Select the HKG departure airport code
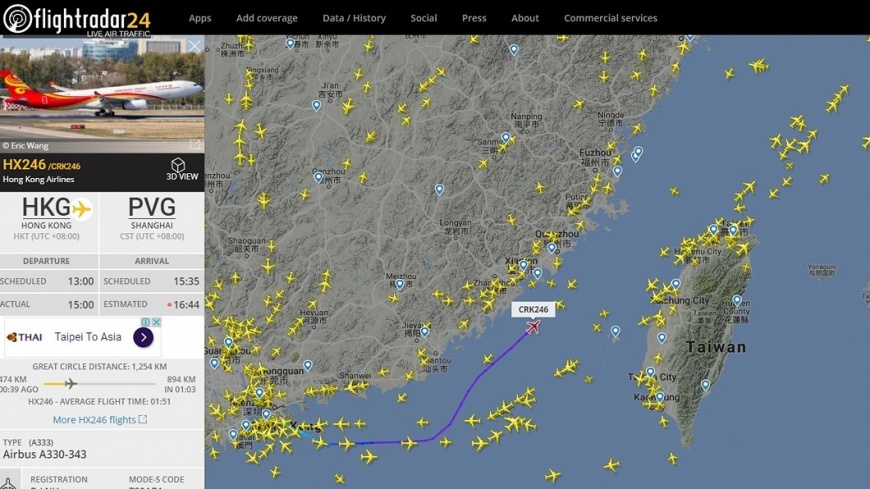Screen dimensions: 870x489 coord(46,208)
